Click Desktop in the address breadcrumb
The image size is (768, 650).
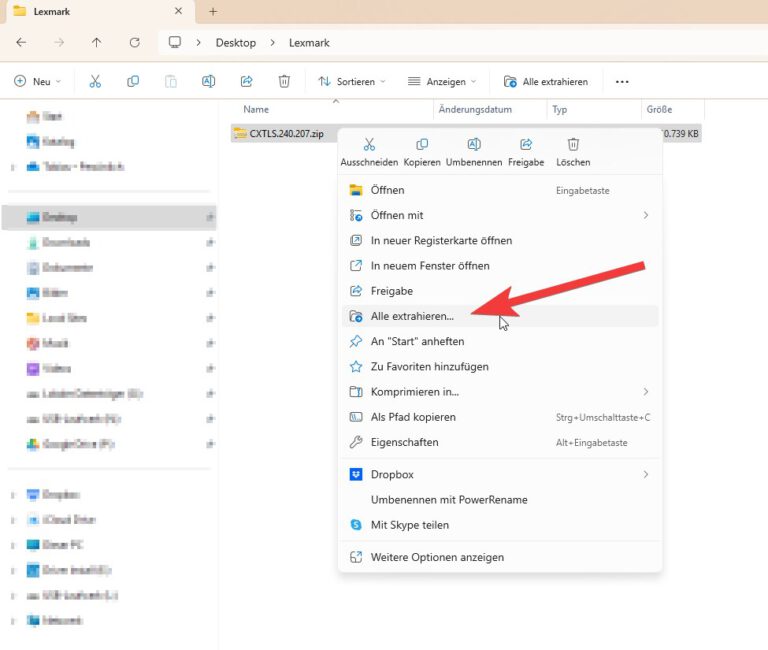(x=236, y=43)
